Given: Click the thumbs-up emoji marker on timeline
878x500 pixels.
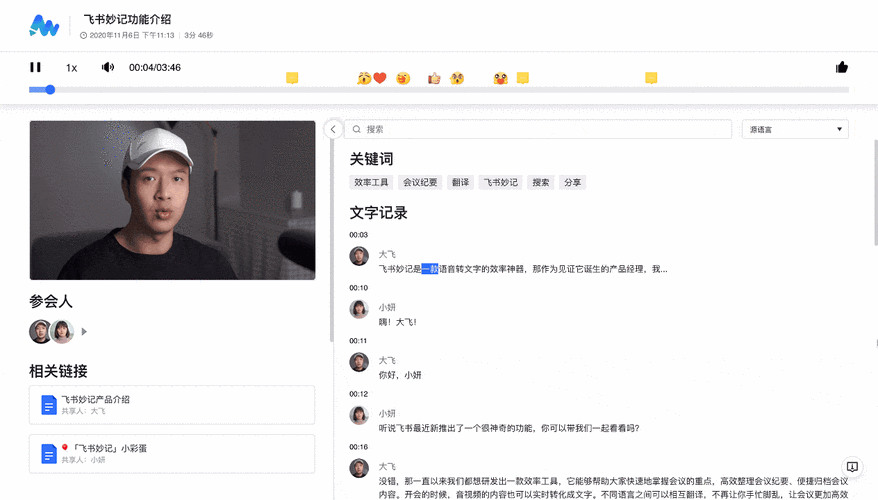Looking at the screenshot, I should point(434,78).
